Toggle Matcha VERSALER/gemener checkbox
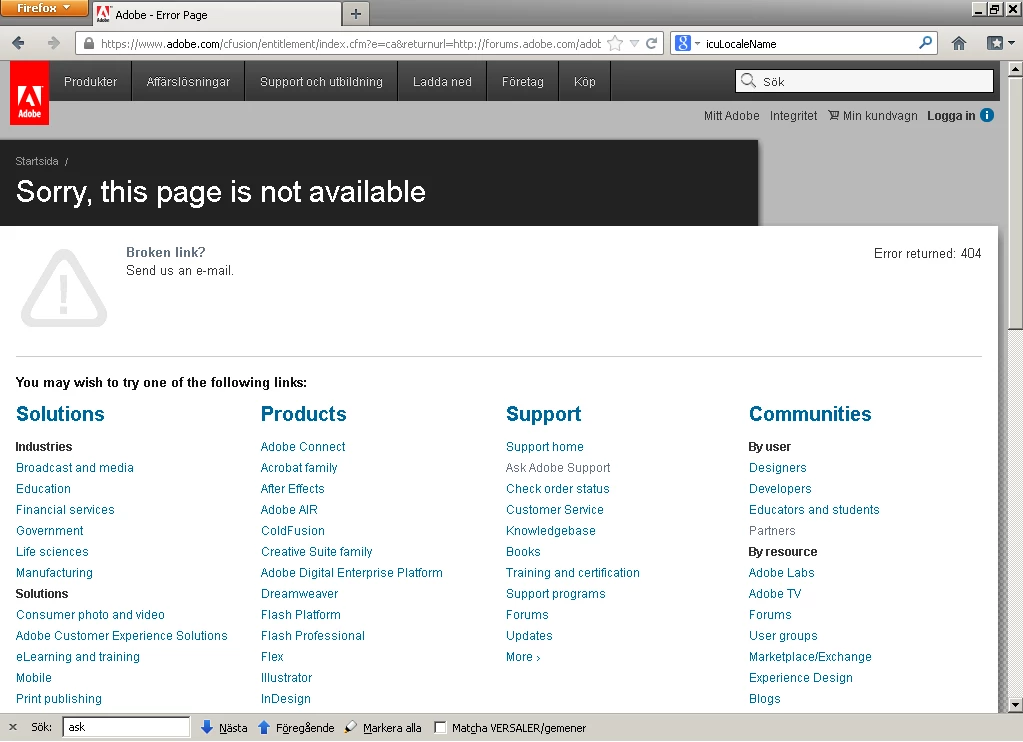Screen dimensions: 1023x742 click(440, 727)
